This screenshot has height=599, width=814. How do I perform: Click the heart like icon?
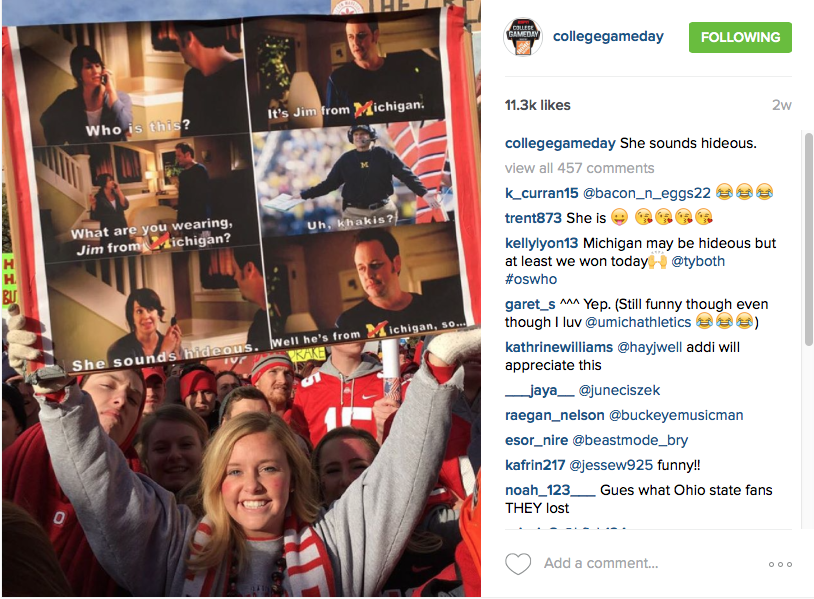click(x=518, y=564)
